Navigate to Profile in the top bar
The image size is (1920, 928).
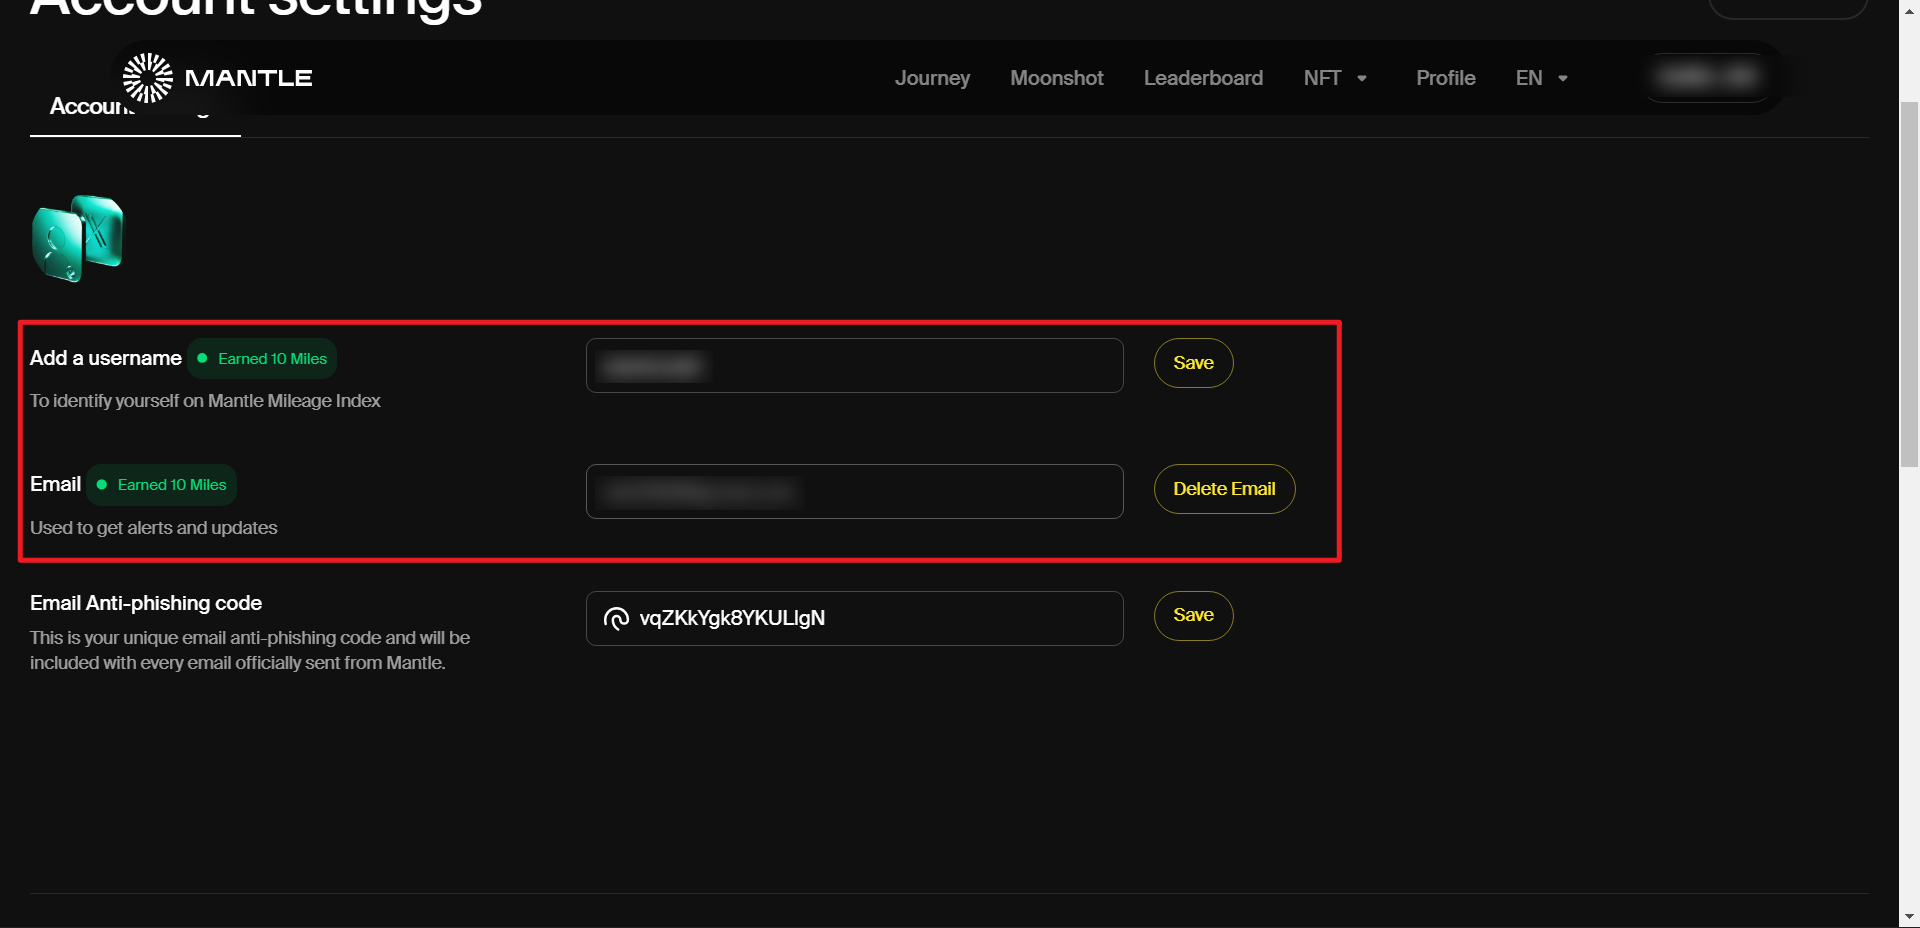tap(1445, 78)
